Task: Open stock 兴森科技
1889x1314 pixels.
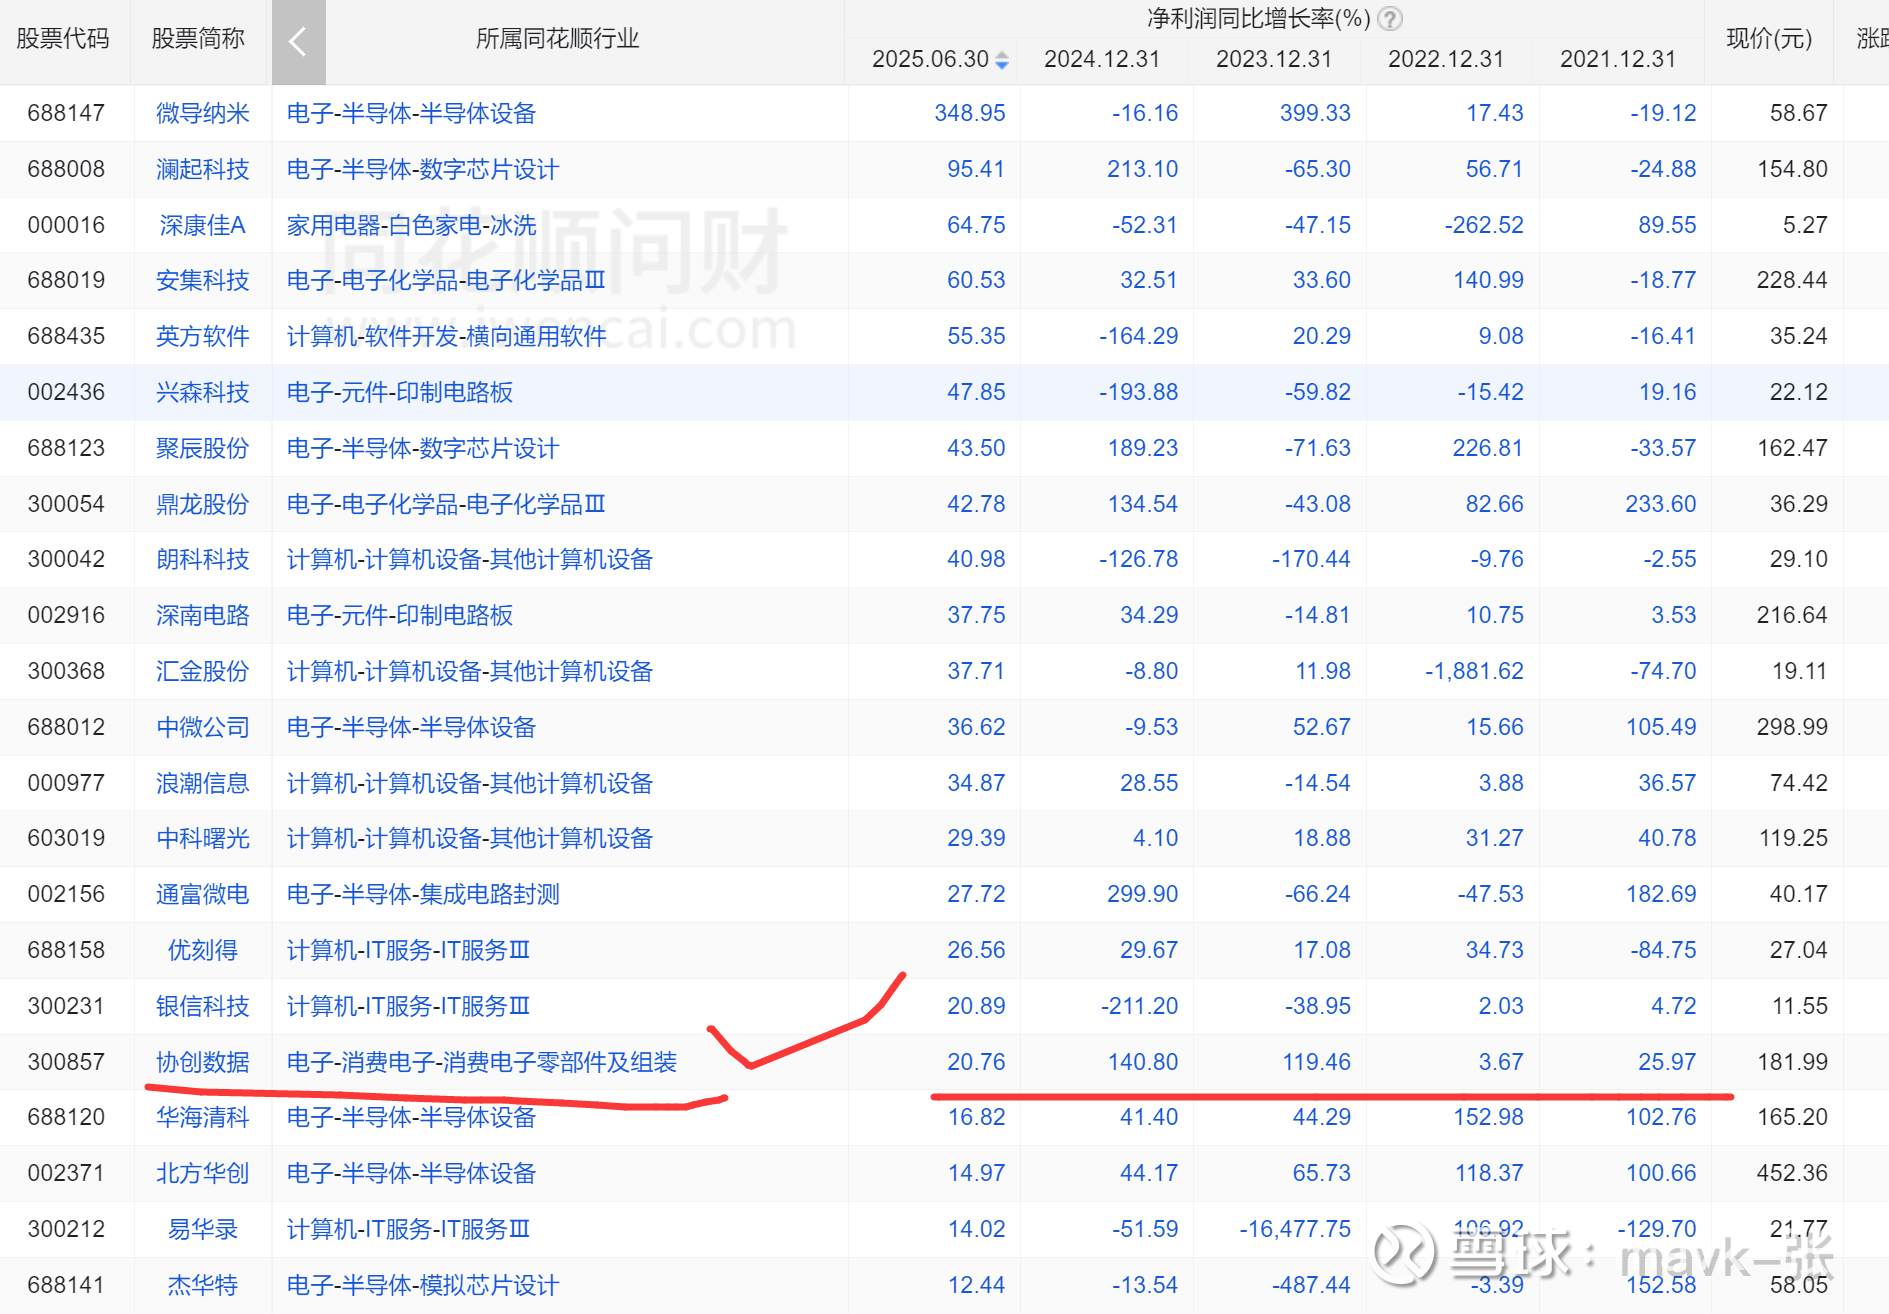Action: point(203,392)
